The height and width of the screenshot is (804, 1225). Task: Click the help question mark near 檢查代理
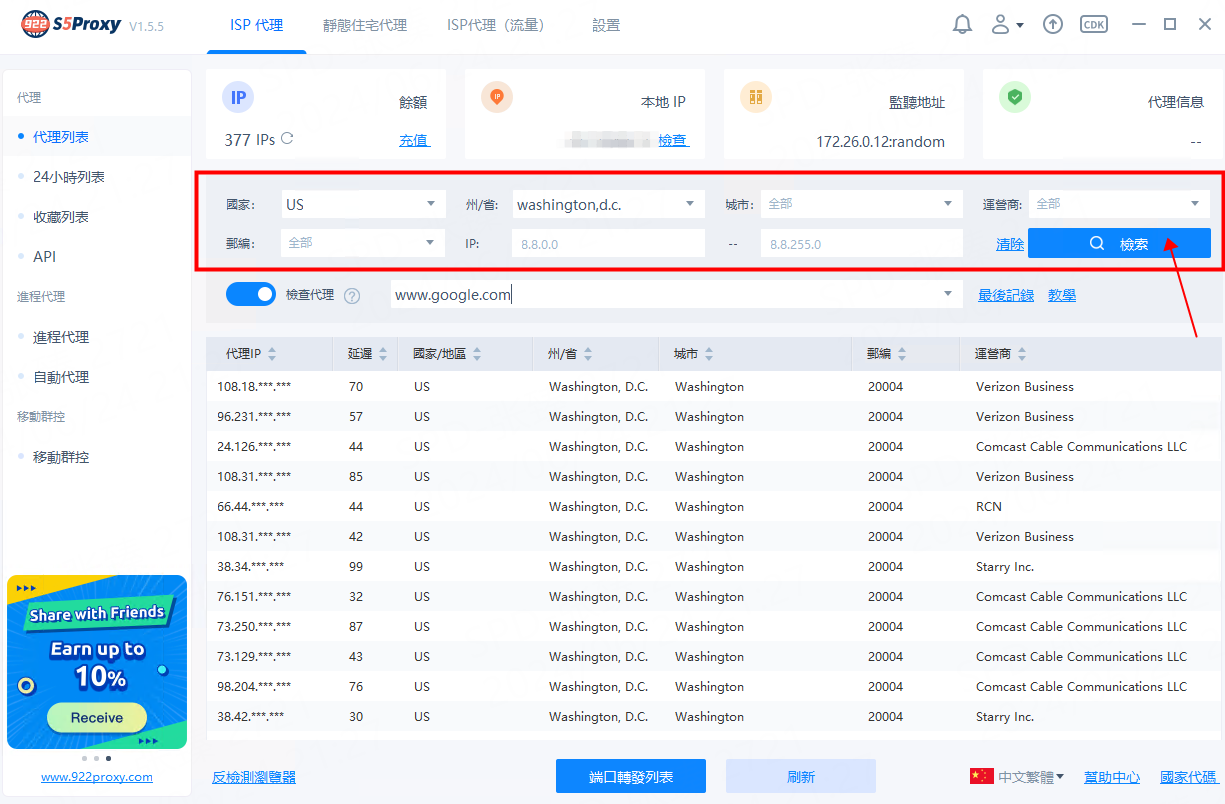[352, 295]
